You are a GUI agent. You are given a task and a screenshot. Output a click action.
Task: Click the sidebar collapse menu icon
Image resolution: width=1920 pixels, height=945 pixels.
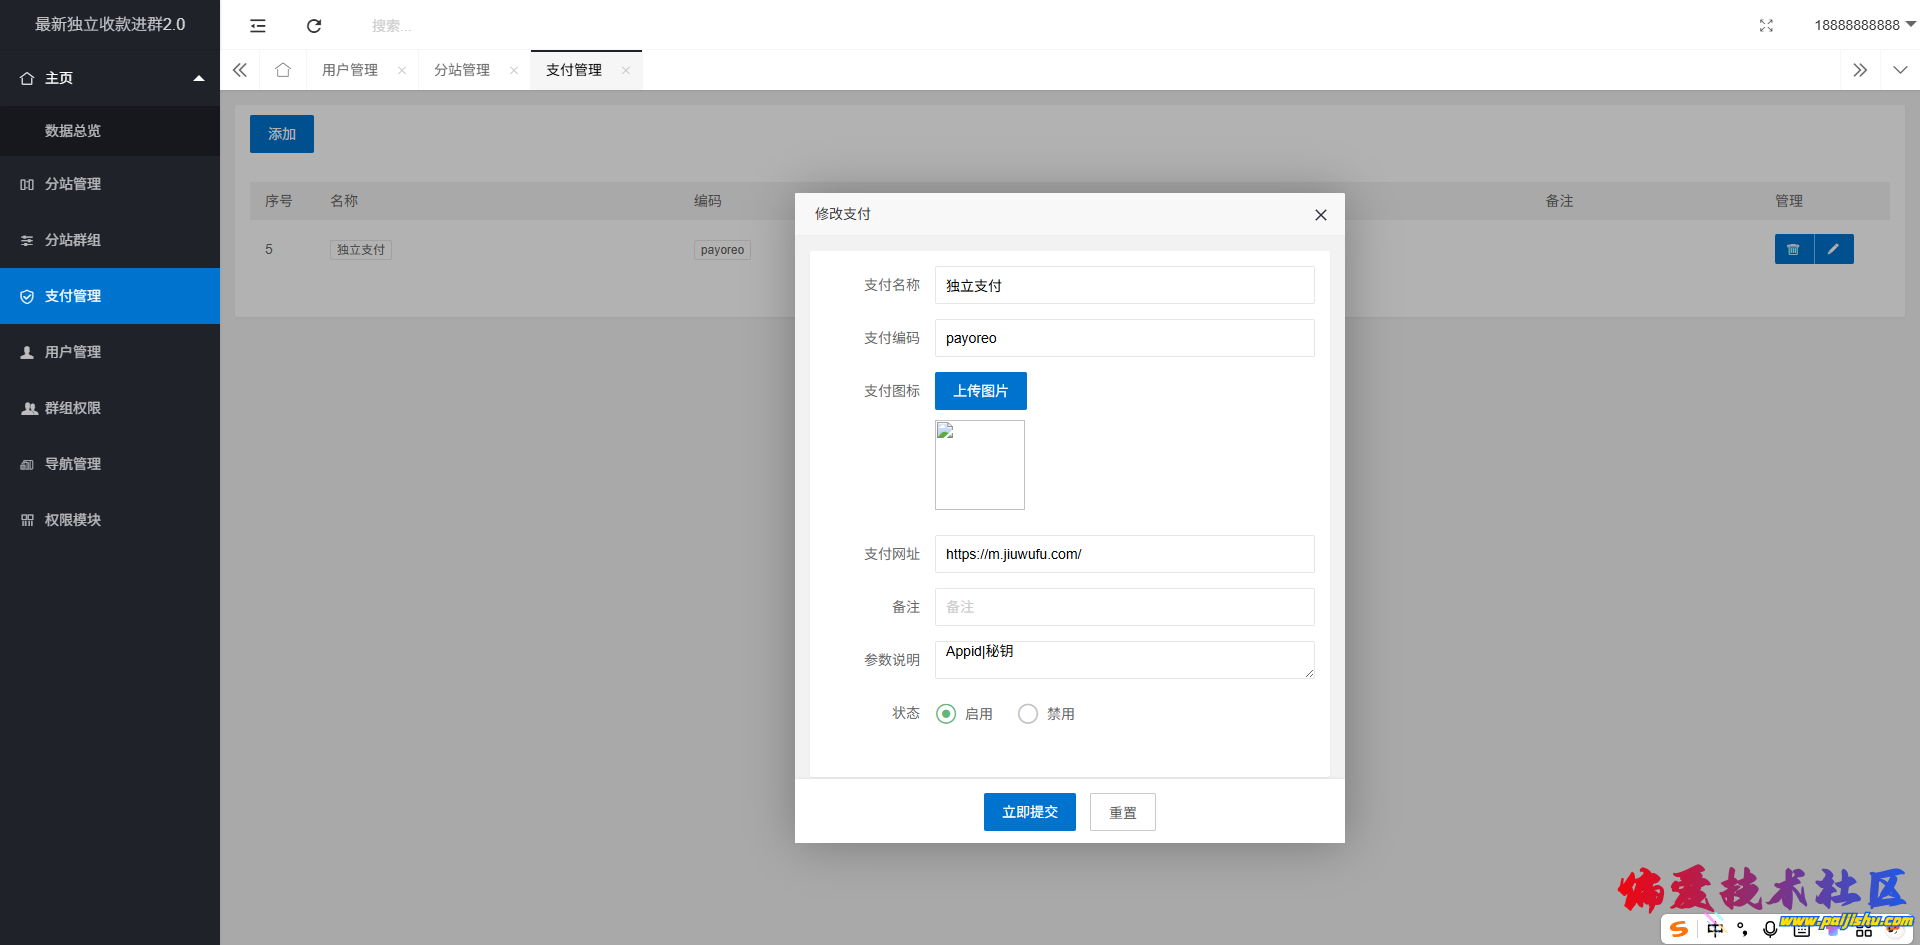click(x=258, y=26)
